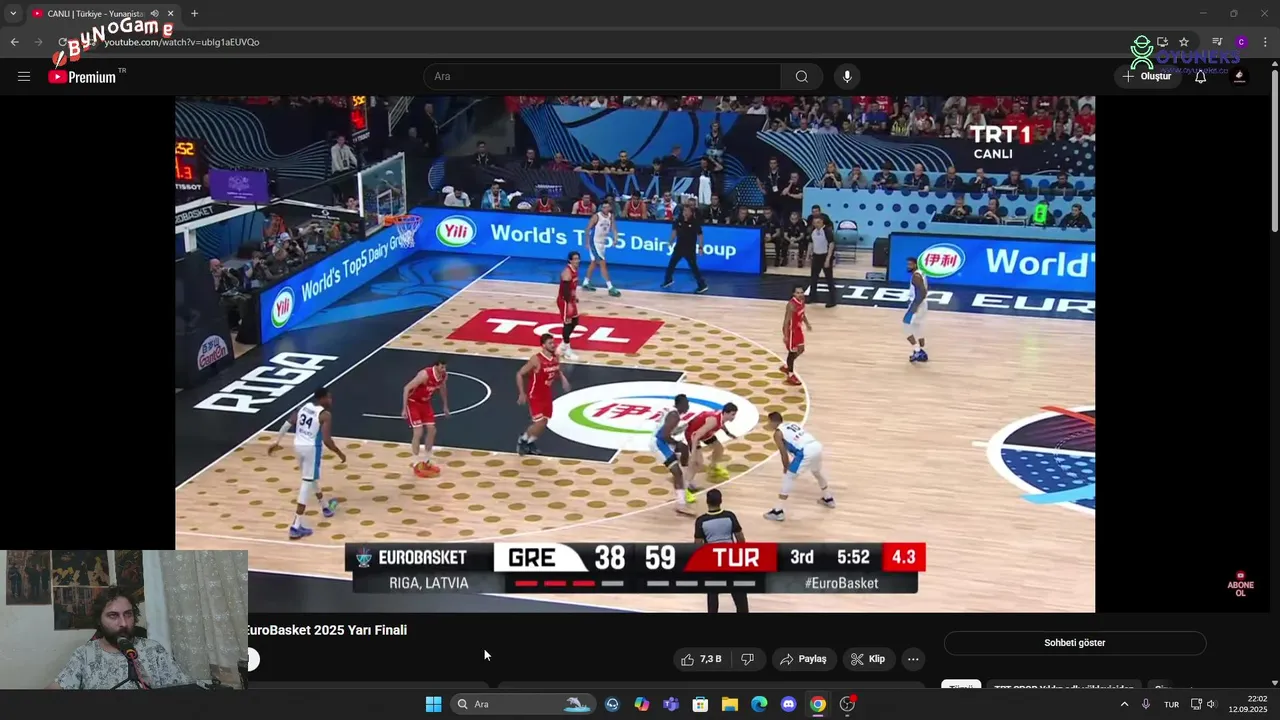Screen dimensions: 1280x720
Task: Expand the hidden system tray icons
Action: (1124, 704)
